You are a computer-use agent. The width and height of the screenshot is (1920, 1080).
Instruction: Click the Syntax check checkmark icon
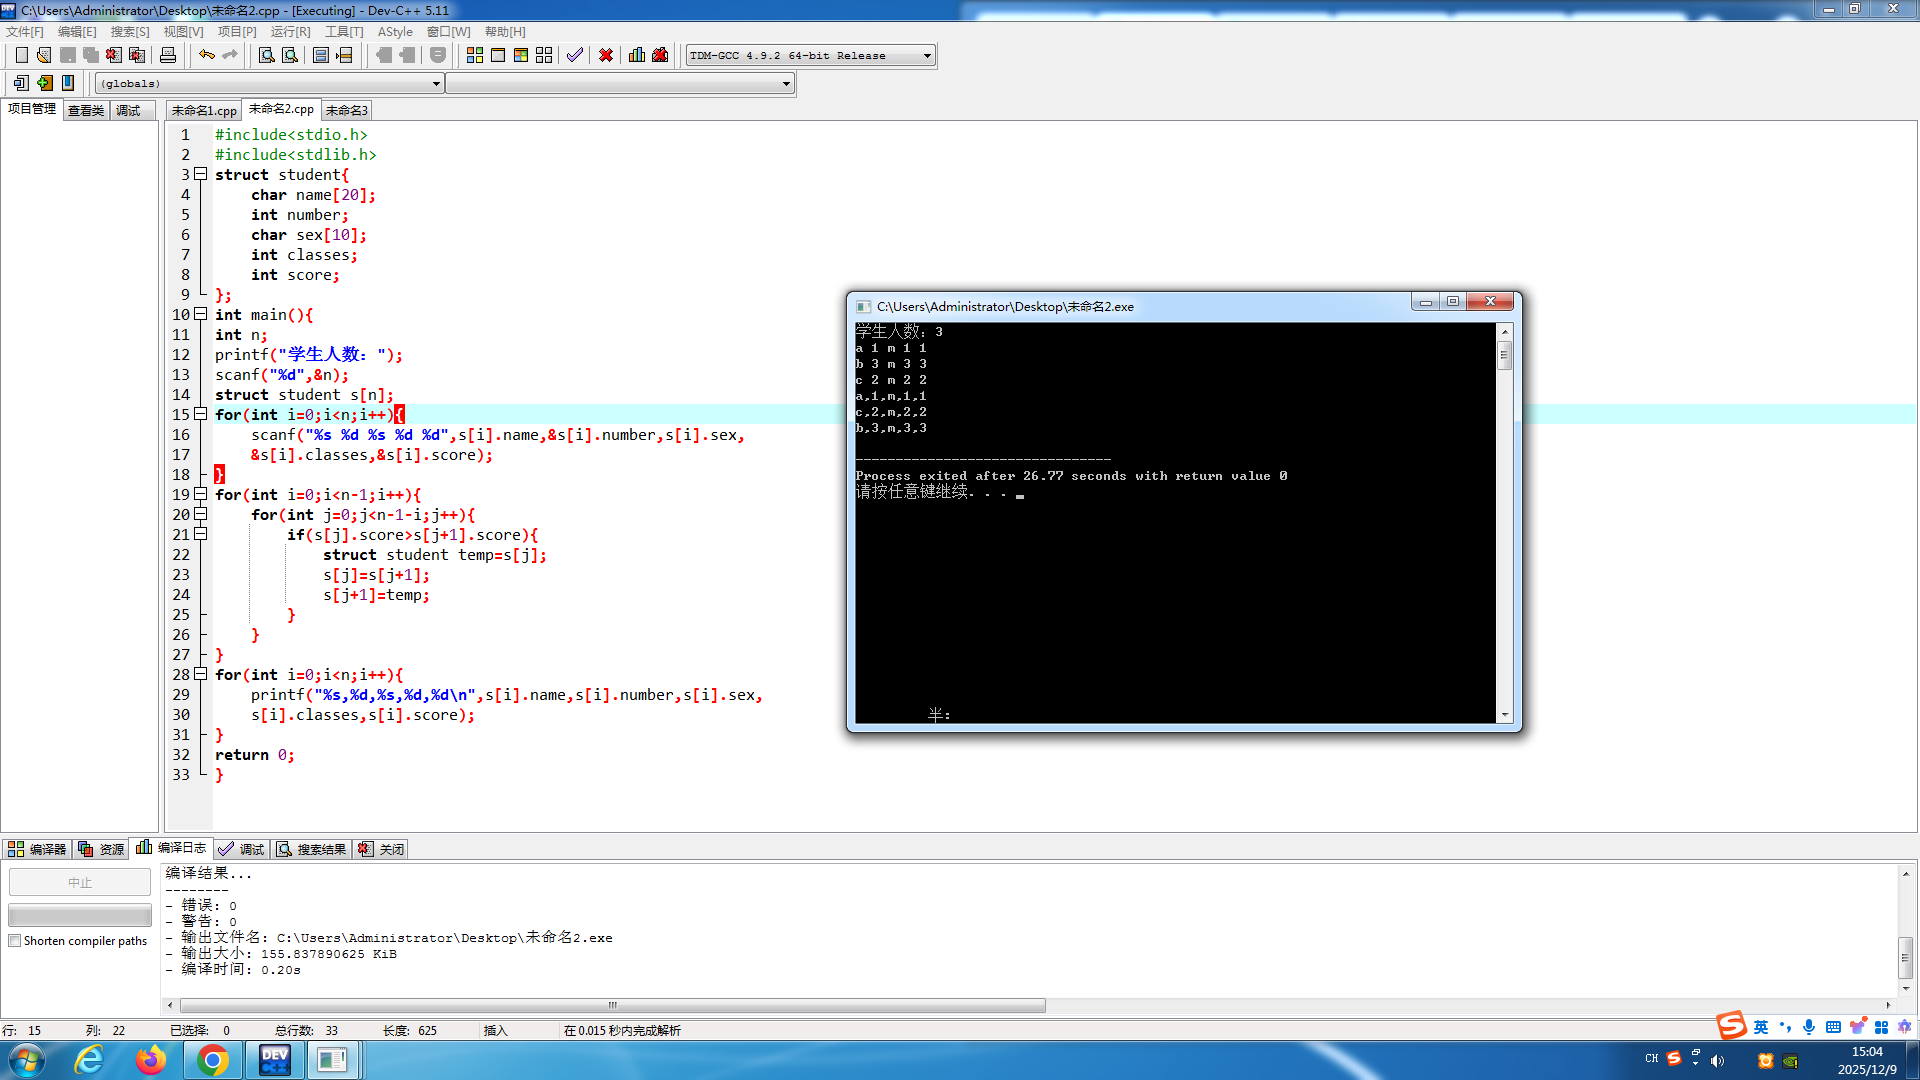(575, 55)
